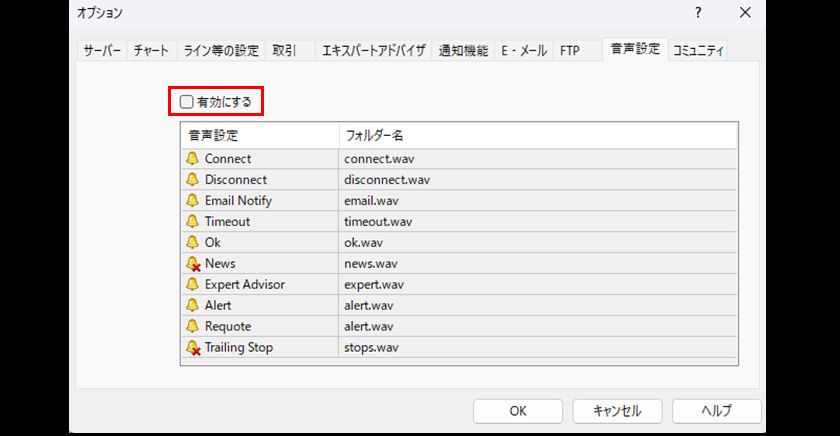Click the Alert event bell icon
The image size is (840, 436).
(x=193, y=306)
